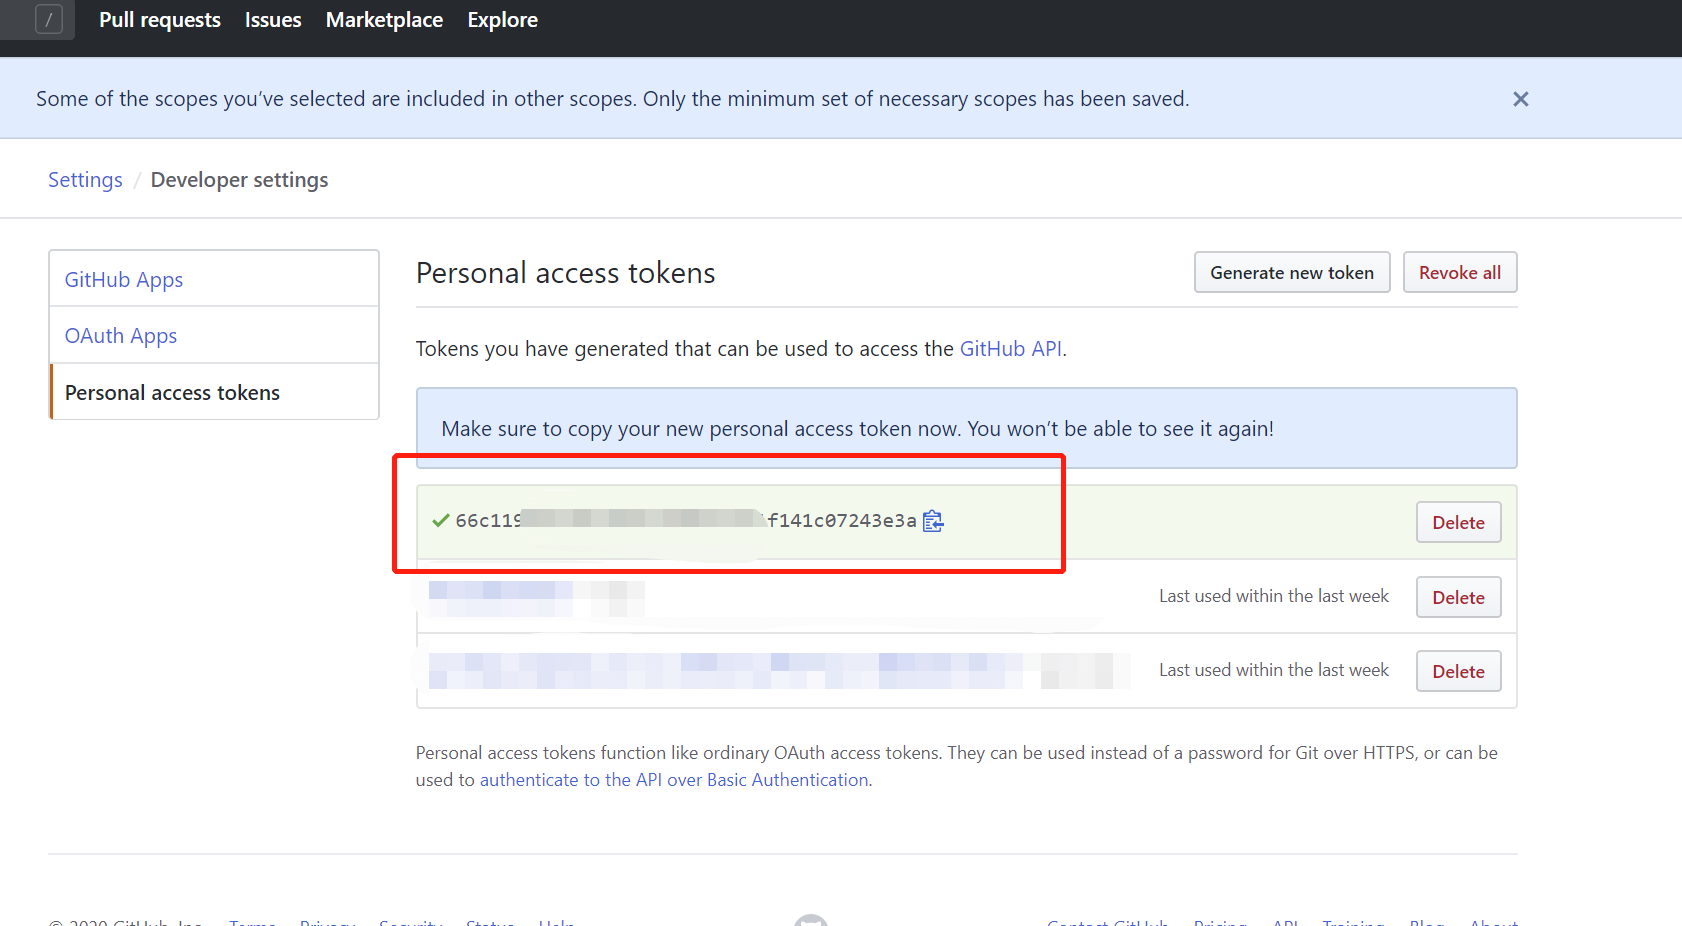This screenshot has height=926, width=1682.
Task: Select GitHub Apps in the sidebar
Action: [214, 279]
